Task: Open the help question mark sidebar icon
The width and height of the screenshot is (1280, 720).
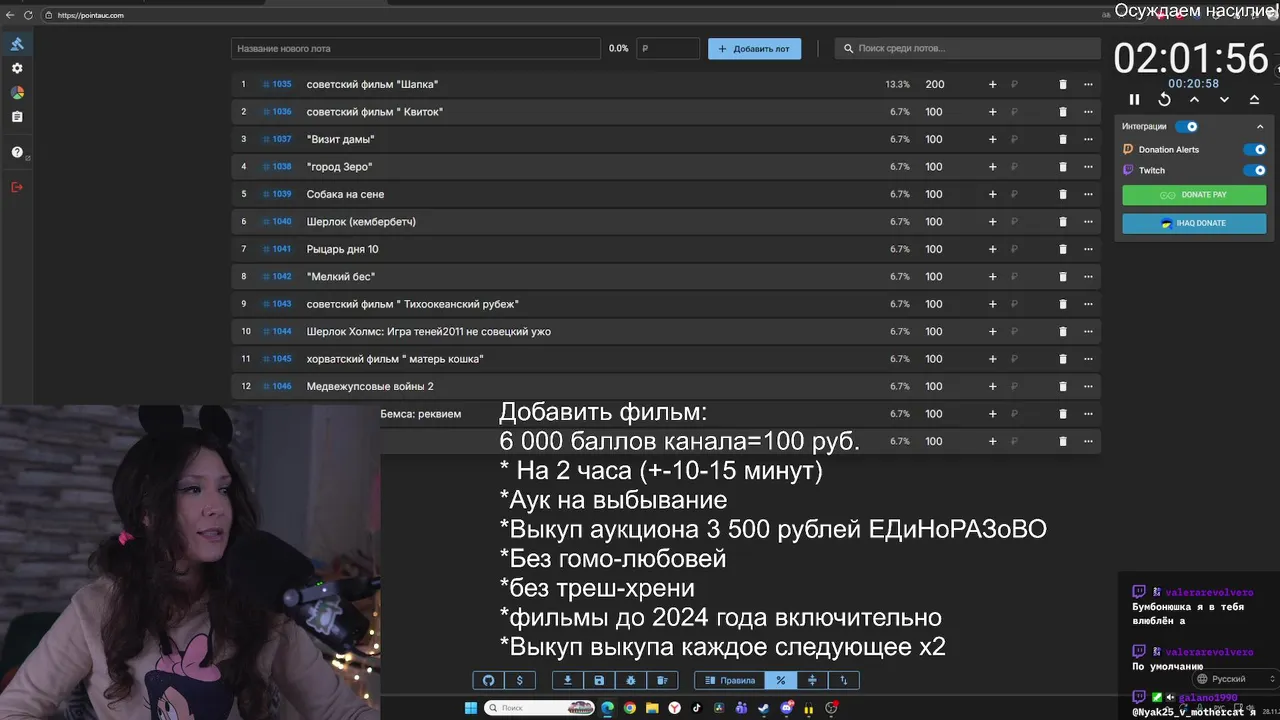Action: pos(16,152)
